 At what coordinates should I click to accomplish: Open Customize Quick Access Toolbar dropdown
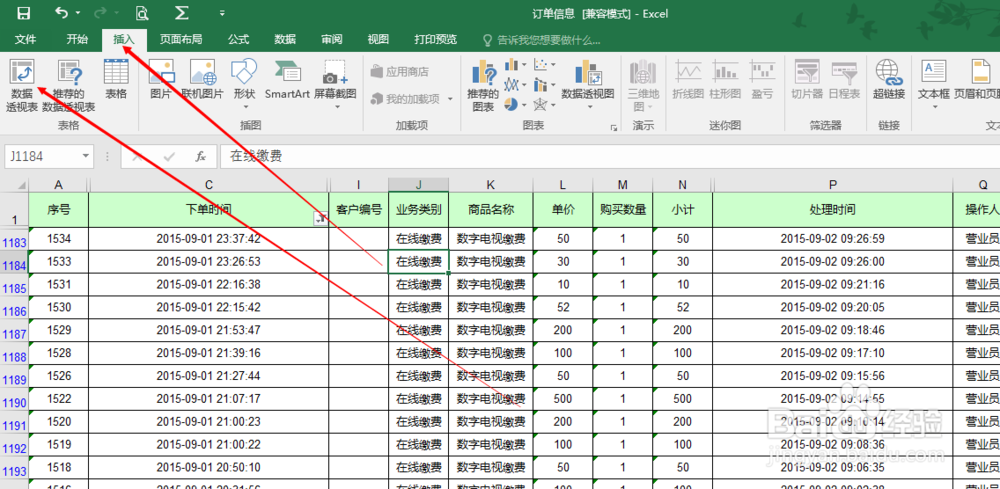(222, 13)
